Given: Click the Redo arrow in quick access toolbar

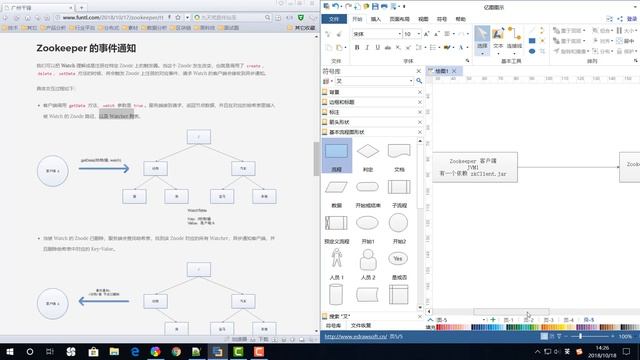Looking at the screenshot, I should [x=348, y=6].
